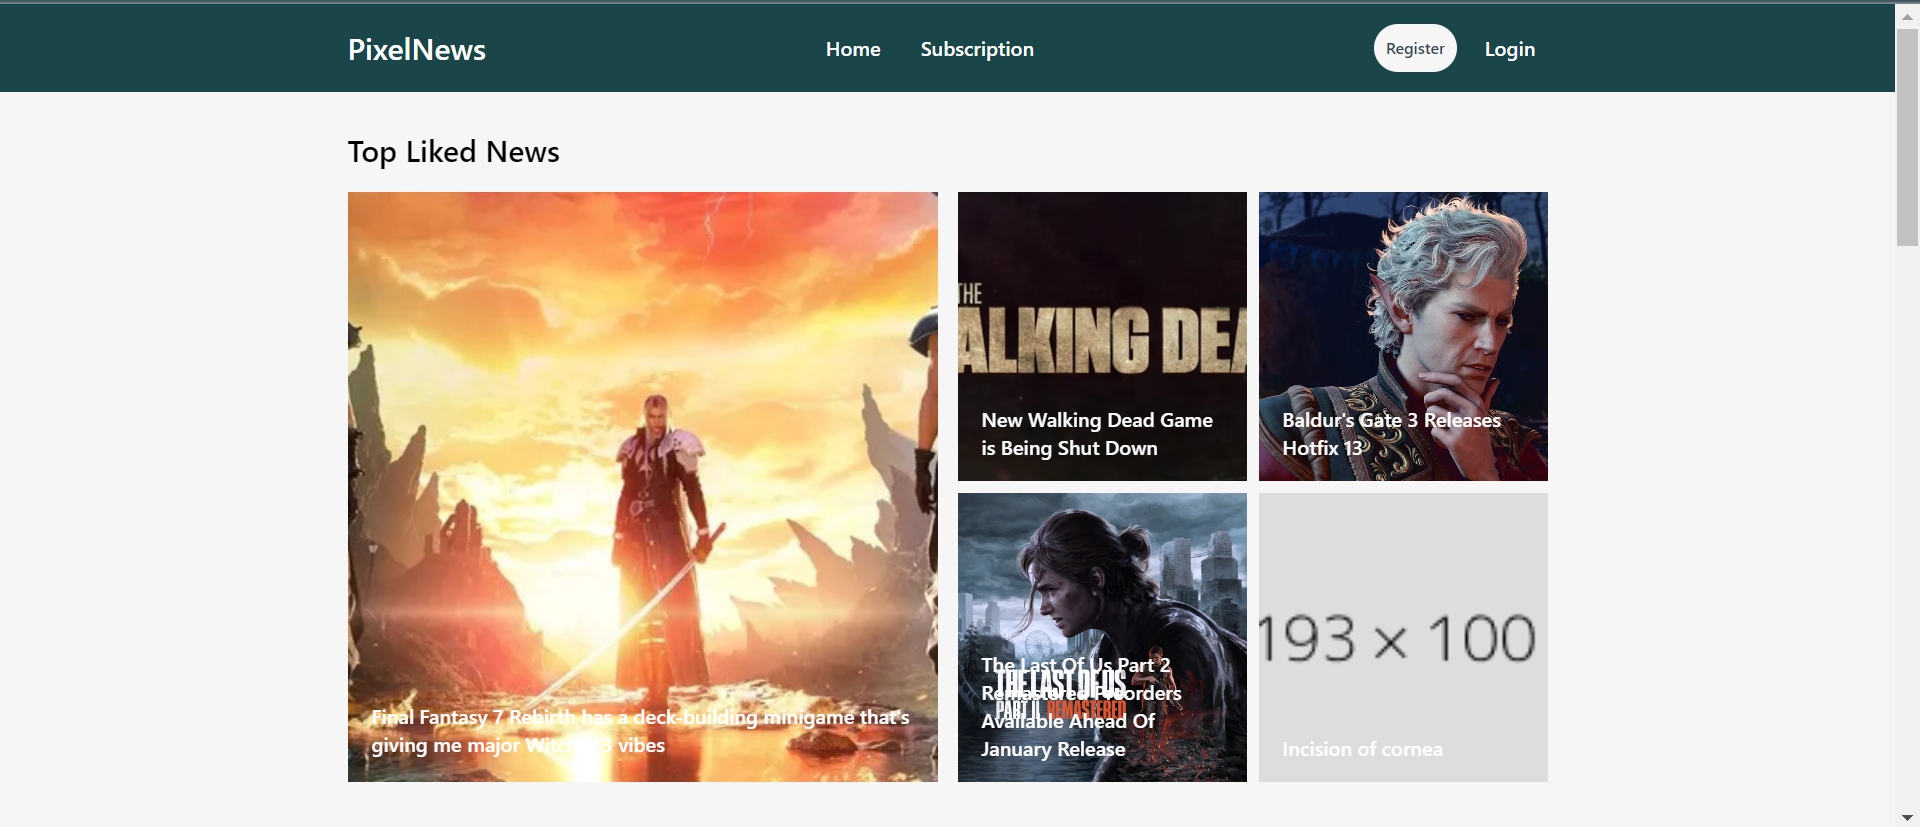Viewport: 1920px width, 827px height.
Task: Click the vertical scrollbar thumb
Action: pyautogui.click(x=1907, y=135)
